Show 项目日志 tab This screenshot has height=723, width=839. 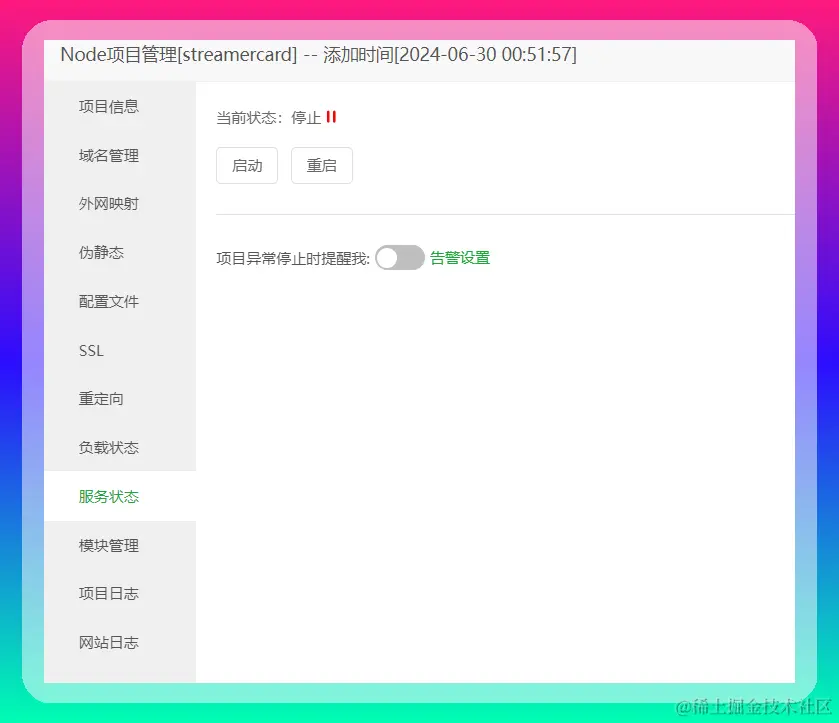(120, 593)
